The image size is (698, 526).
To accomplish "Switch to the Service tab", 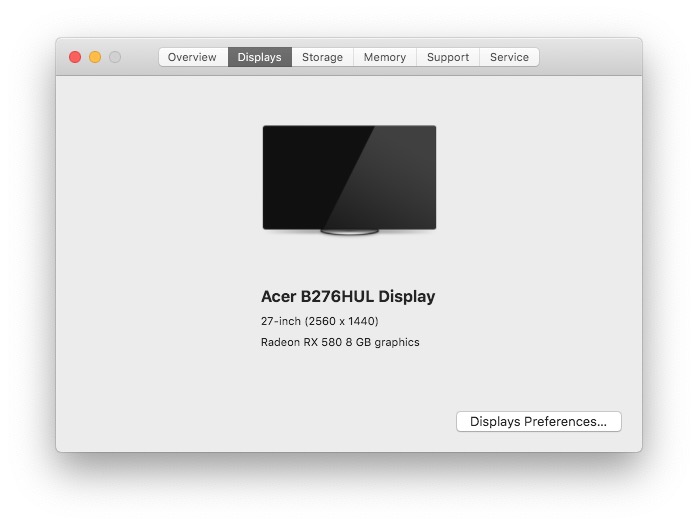I will click(x=509, y=57).
